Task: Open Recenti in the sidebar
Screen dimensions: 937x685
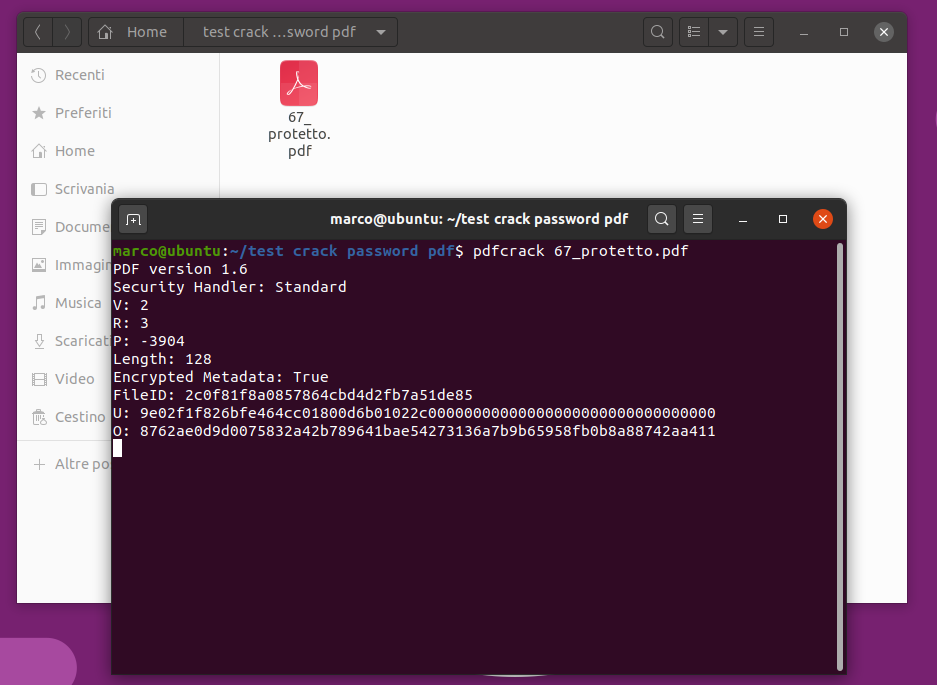Action: pyautogui.click(x=118, y=75)
